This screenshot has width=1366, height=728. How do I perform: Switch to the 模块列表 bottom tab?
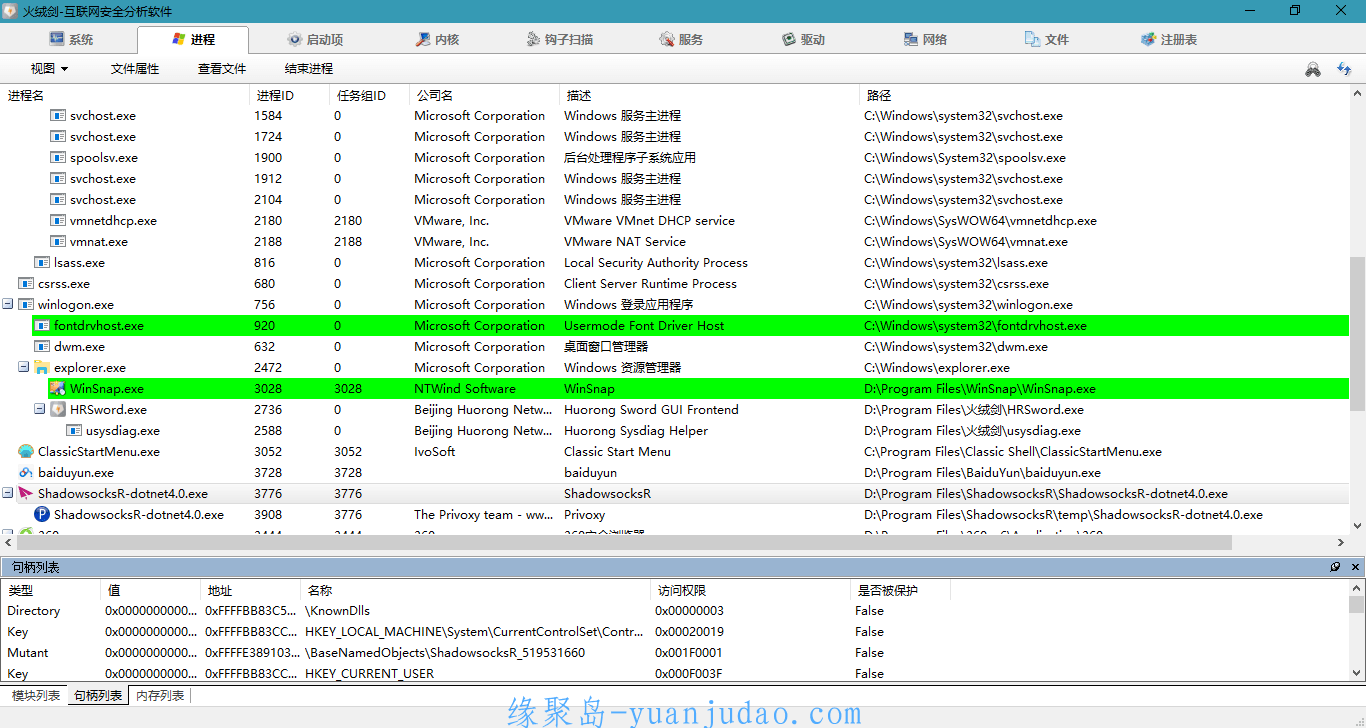[36, 695]
